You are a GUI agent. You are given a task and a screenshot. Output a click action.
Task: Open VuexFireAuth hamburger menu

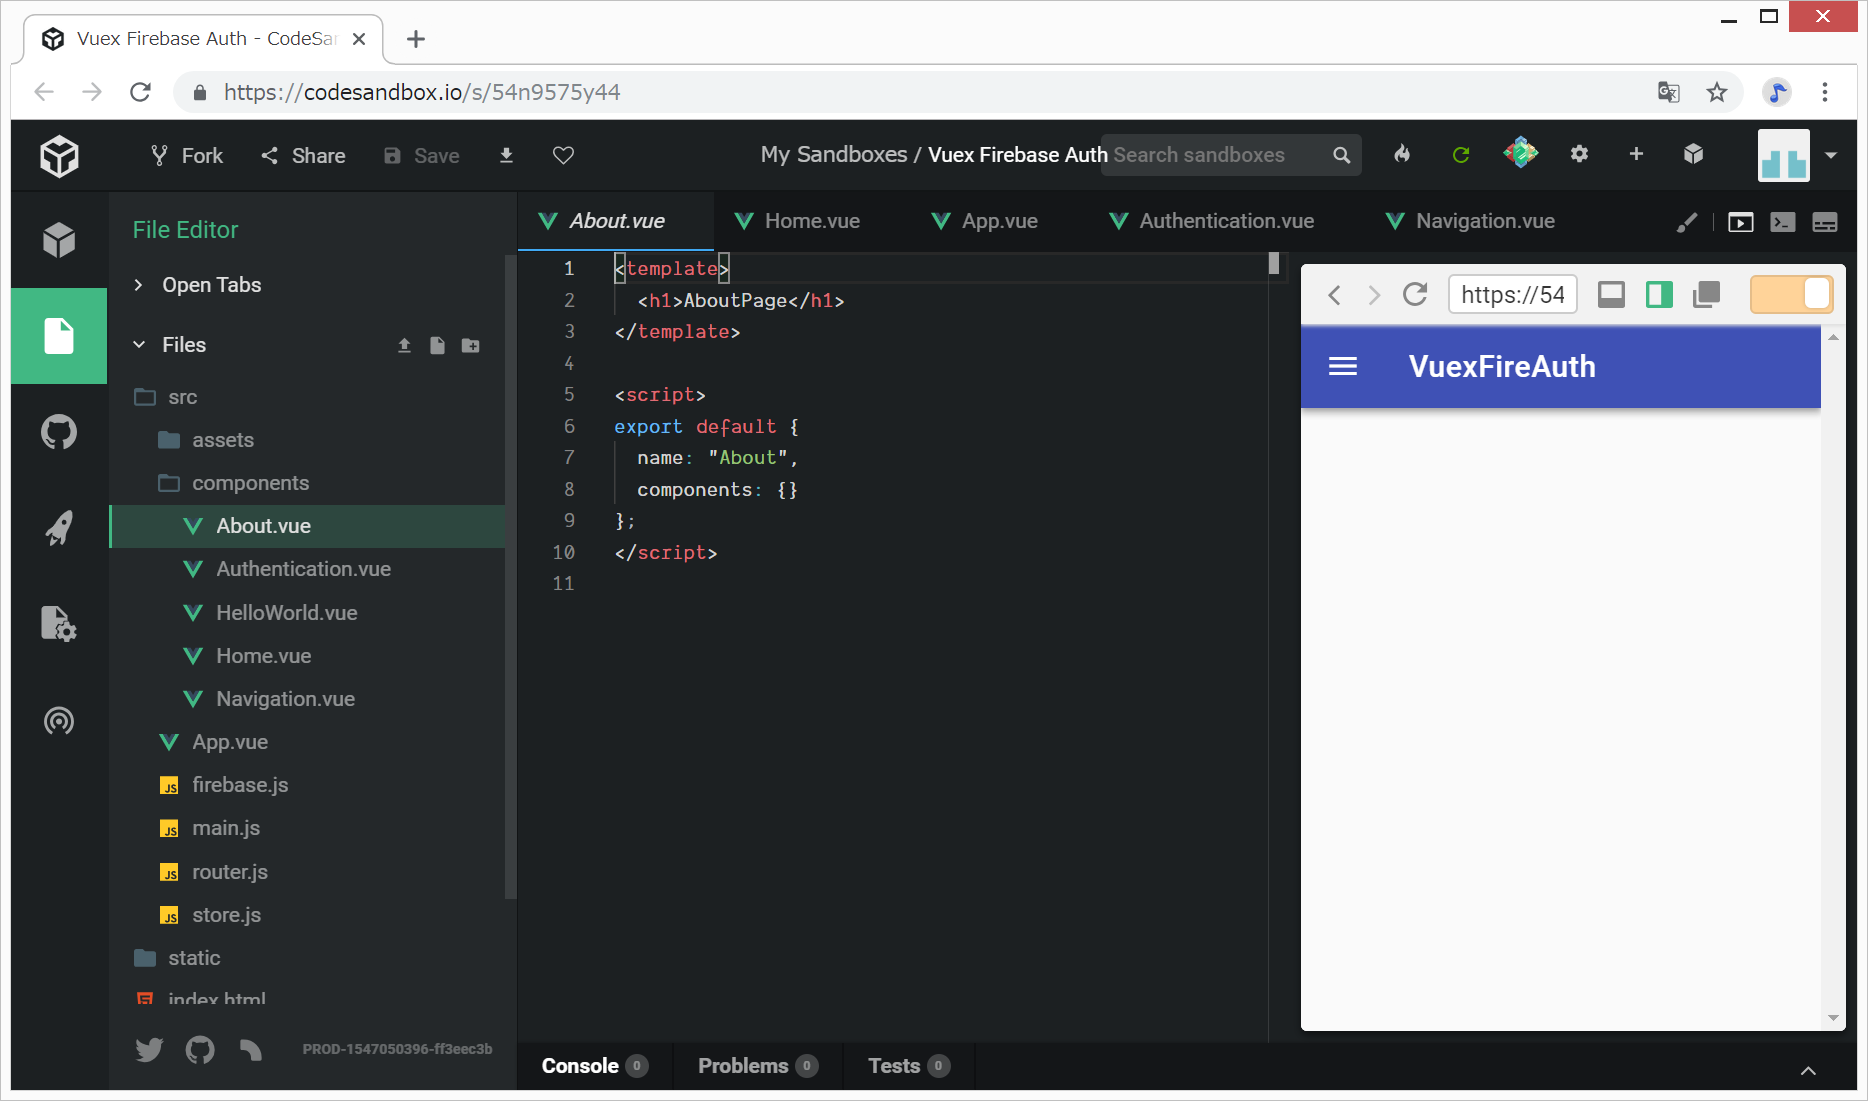pos(1342,367)
